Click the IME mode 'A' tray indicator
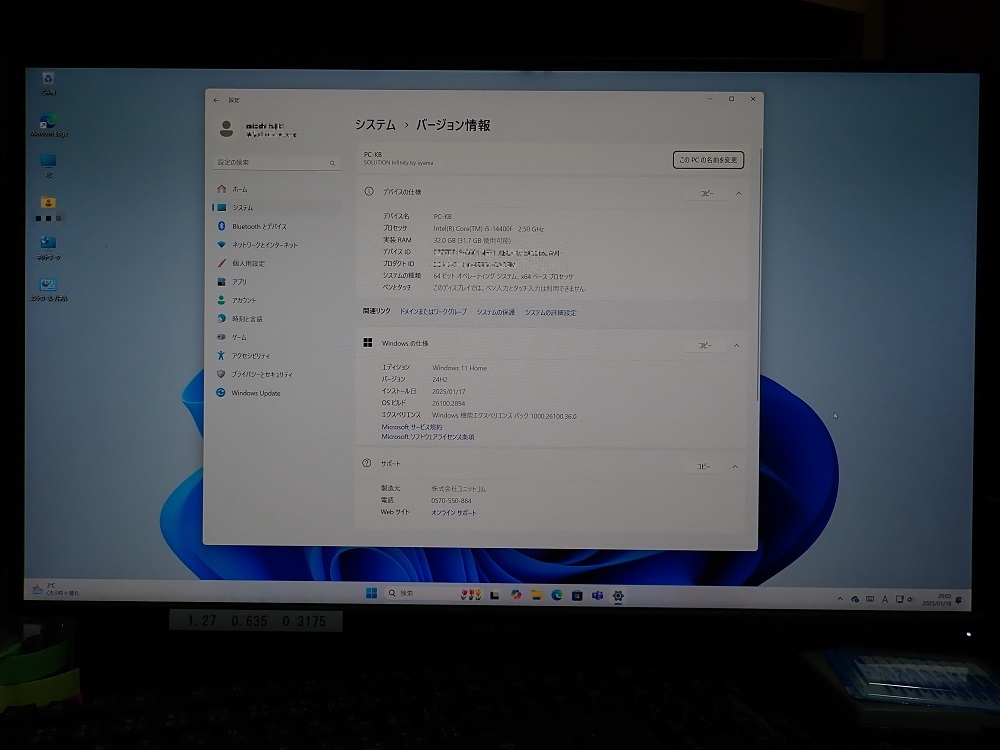 coord(885,599)
